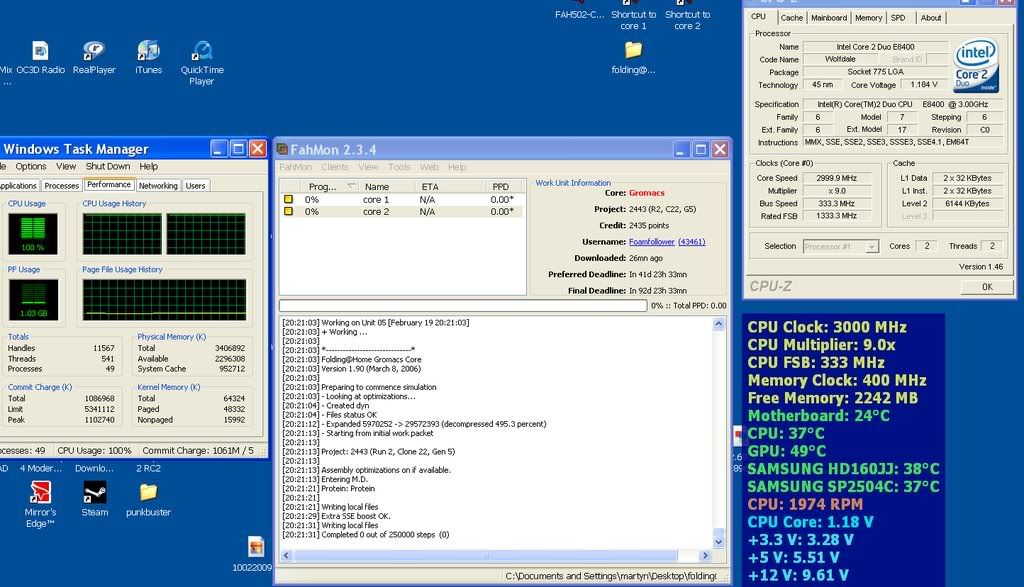Open the Help menu in Task Manager
Image resolution: width=1024 pixels, height=587 pixels.
[x=148, y=167]
